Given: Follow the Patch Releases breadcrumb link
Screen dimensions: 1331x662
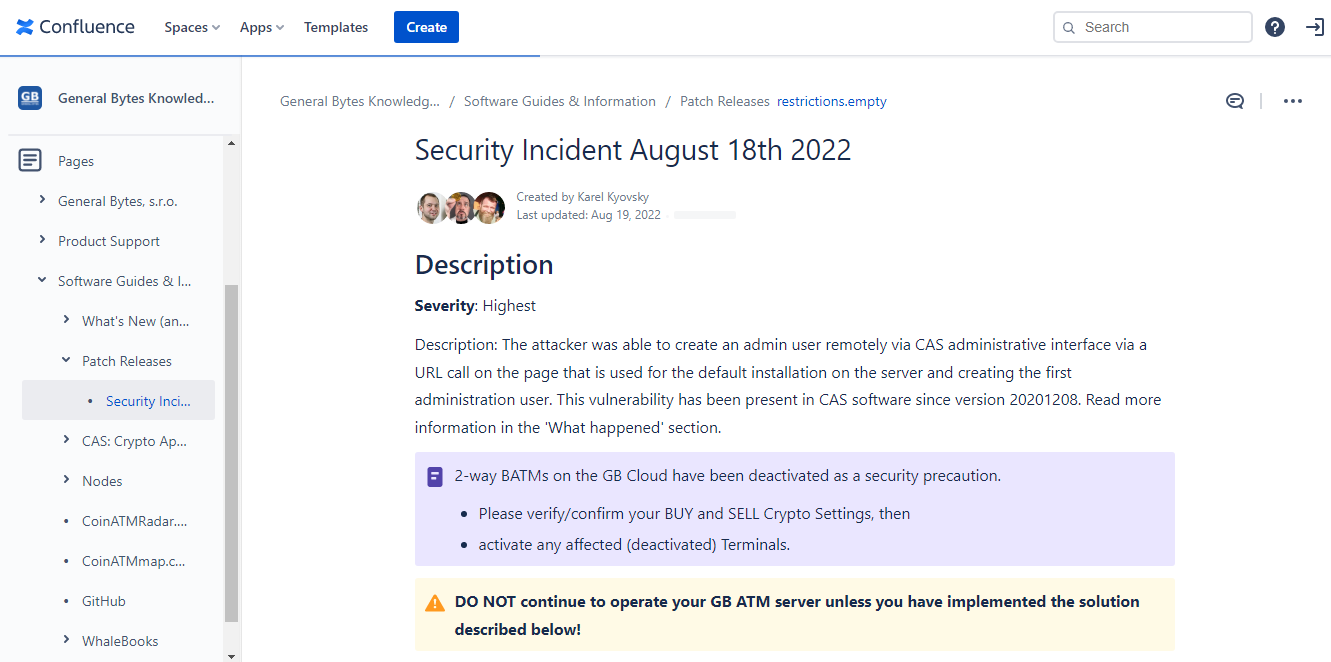Looking at the screenshot, I should (x=725, y=101).
